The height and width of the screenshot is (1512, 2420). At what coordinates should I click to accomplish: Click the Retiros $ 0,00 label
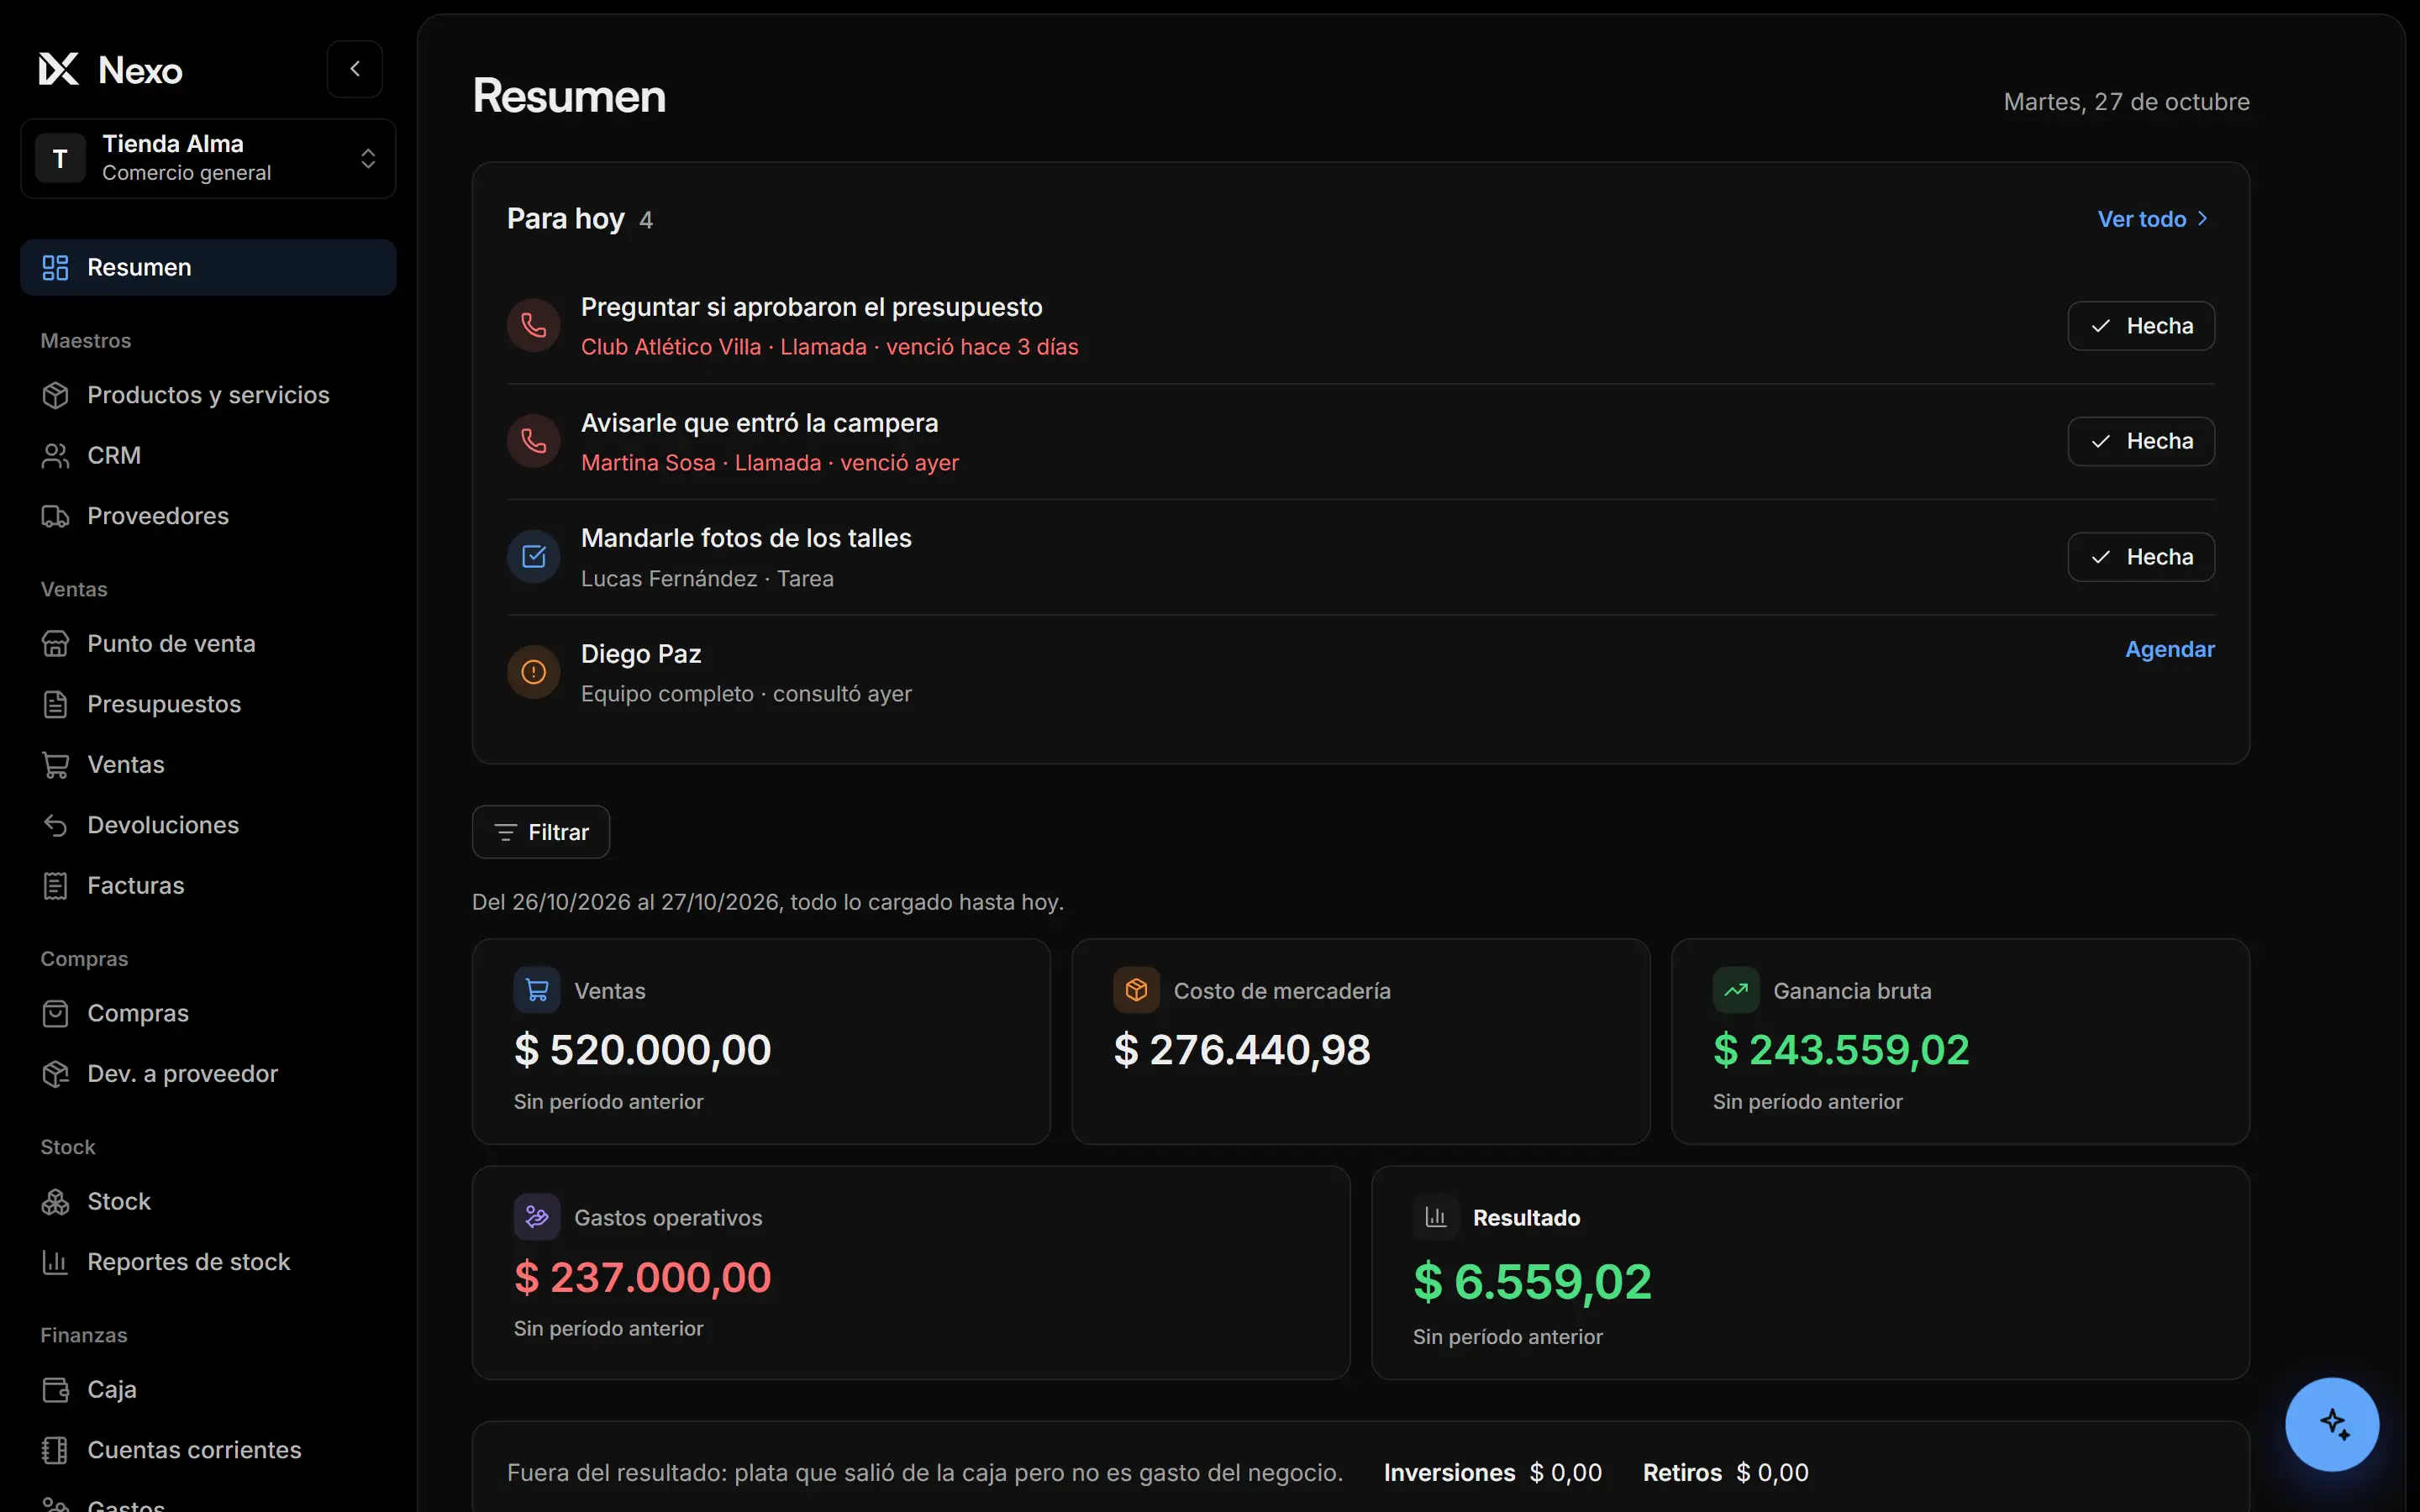(x=1726, y=1473)
